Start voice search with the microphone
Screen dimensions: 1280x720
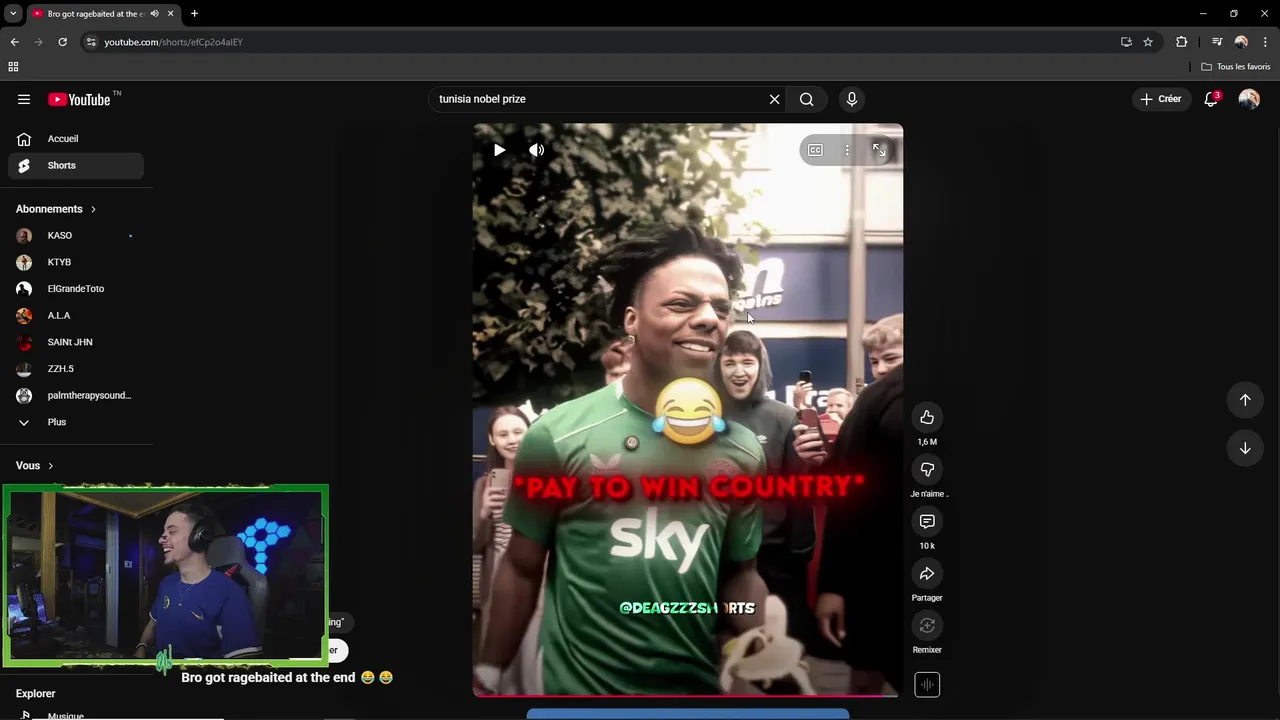tap(852, 99)
